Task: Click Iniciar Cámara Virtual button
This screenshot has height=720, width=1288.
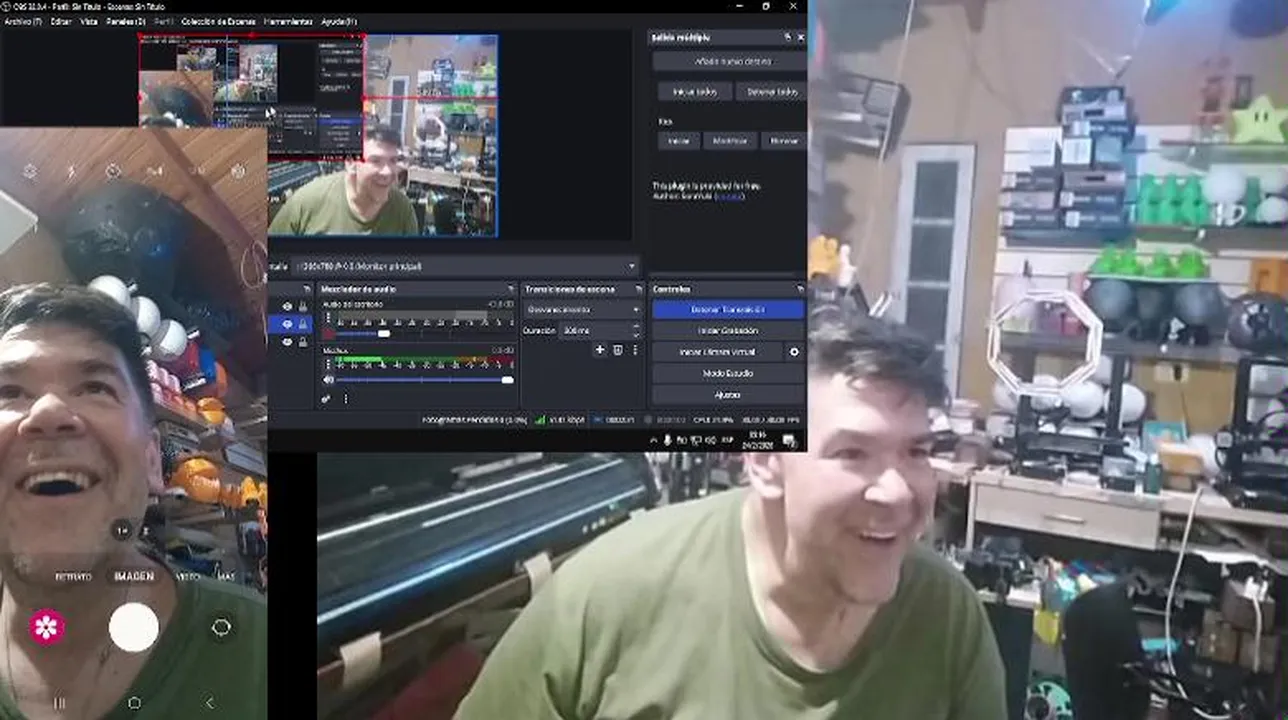Action: pyautogui.click(x=717, y=352)
